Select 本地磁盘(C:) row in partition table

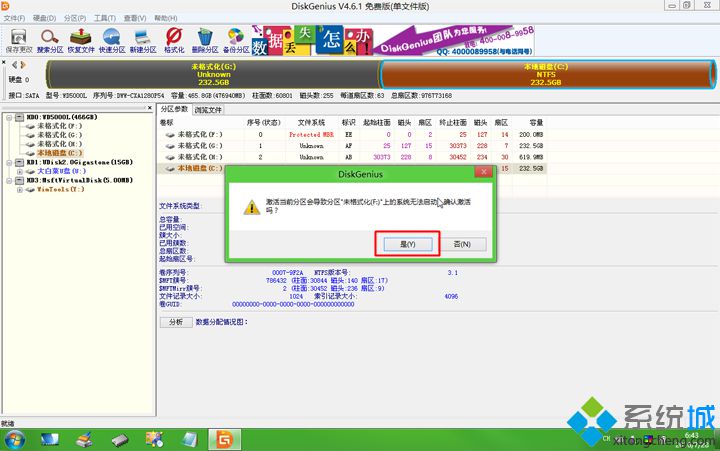352,169
